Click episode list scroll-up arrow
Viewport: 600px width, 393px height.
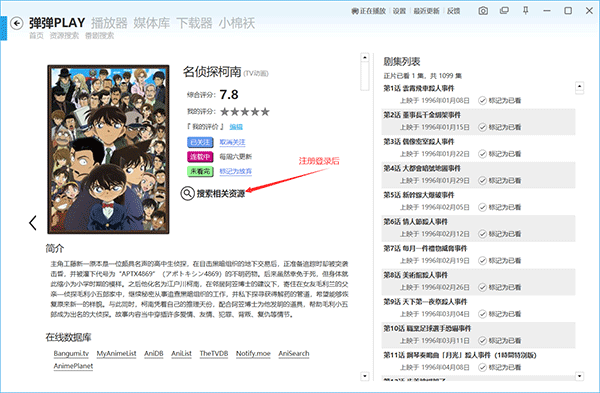pos(580,86)
